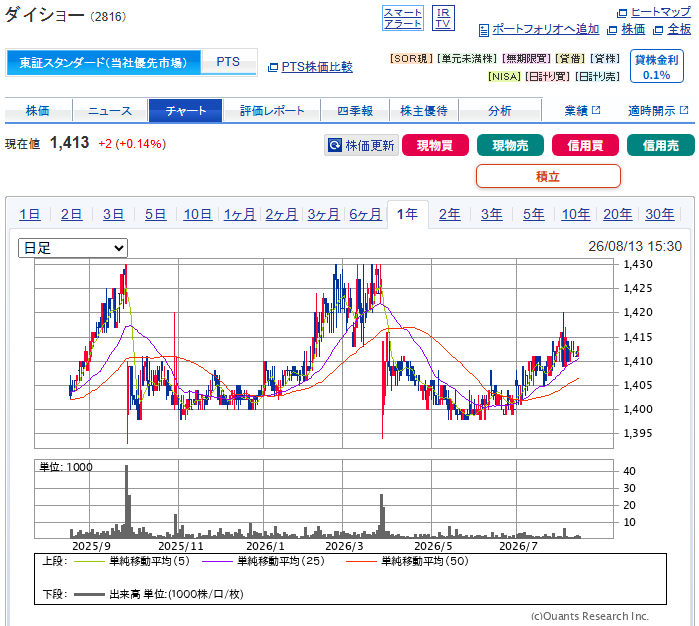Click the 単純移動平均(5) legend entry

(x=132, y=561)
